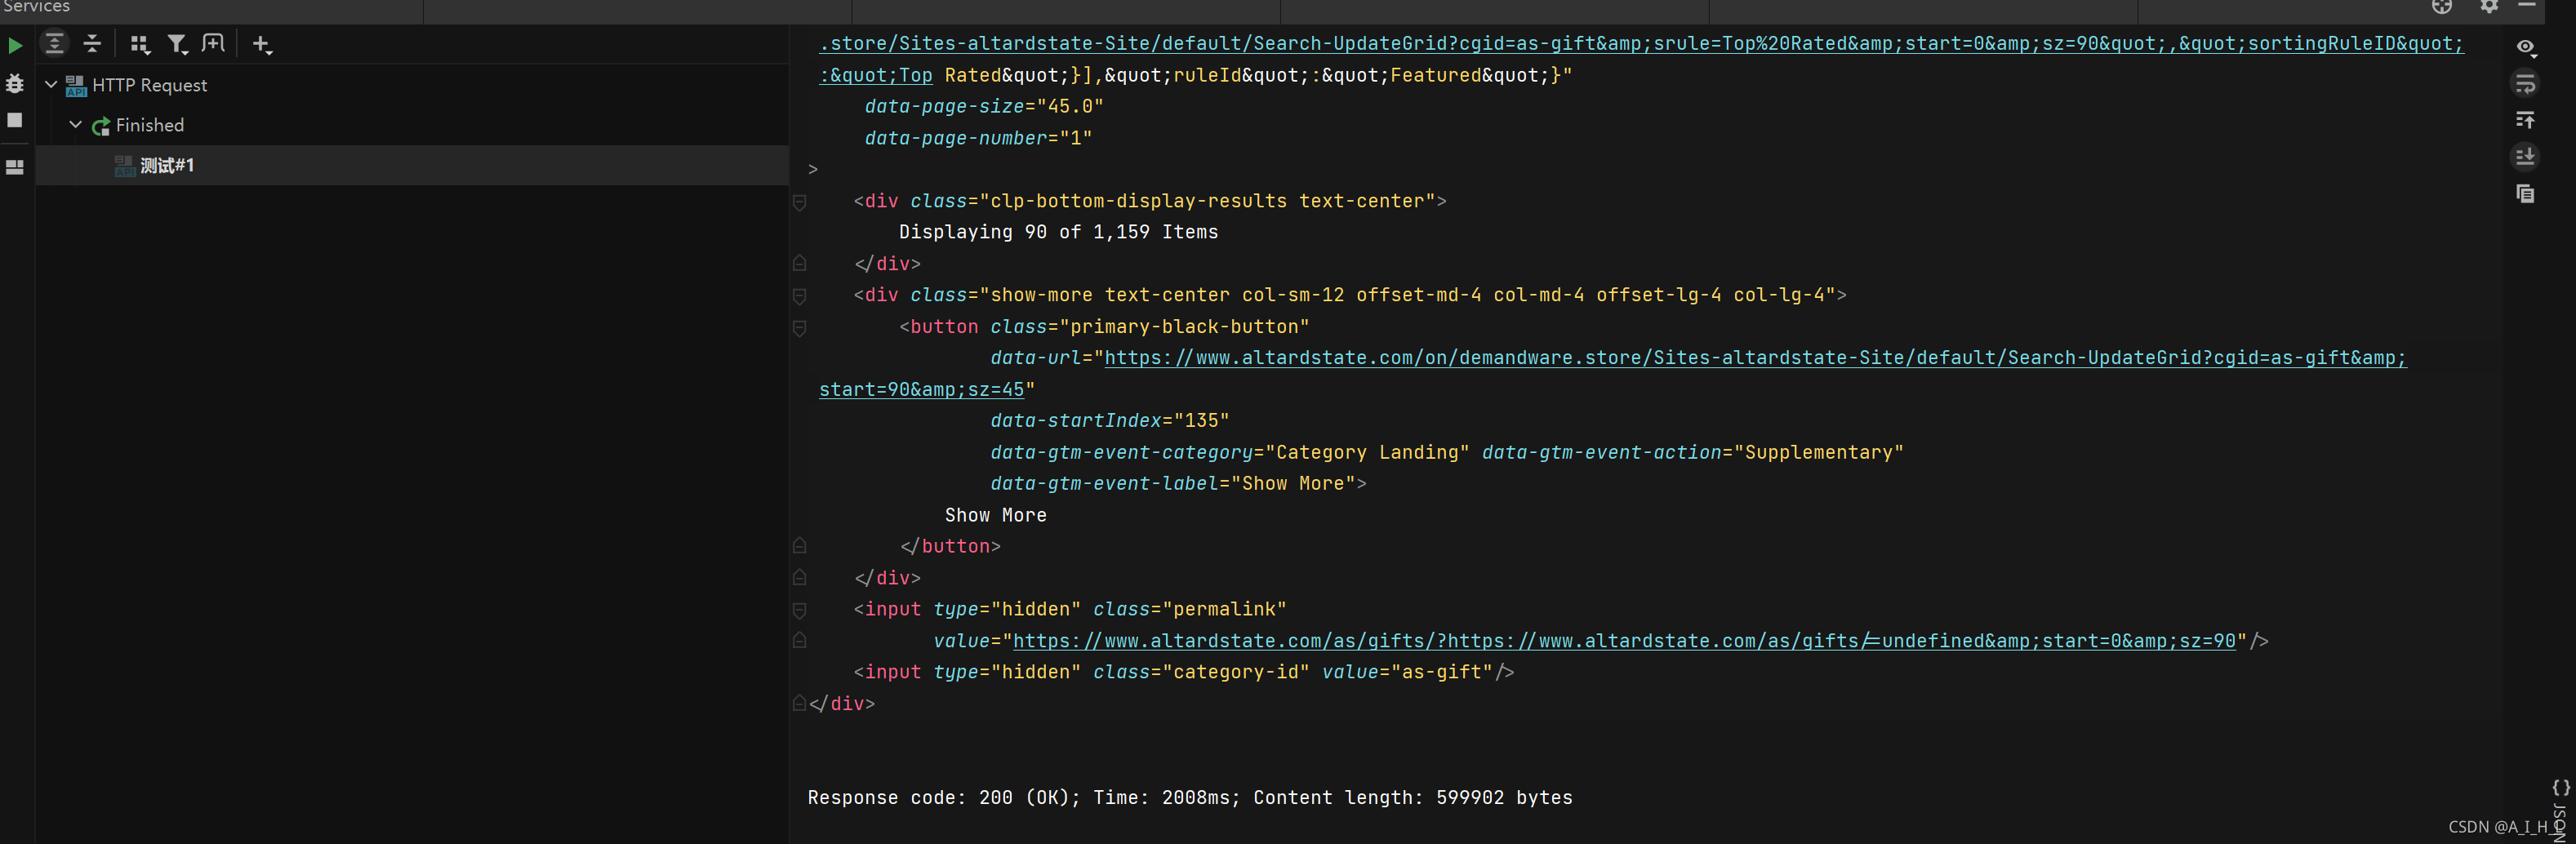
Task: Click the crosshair icon in Services header
Action: click(x=2442, y=6)
